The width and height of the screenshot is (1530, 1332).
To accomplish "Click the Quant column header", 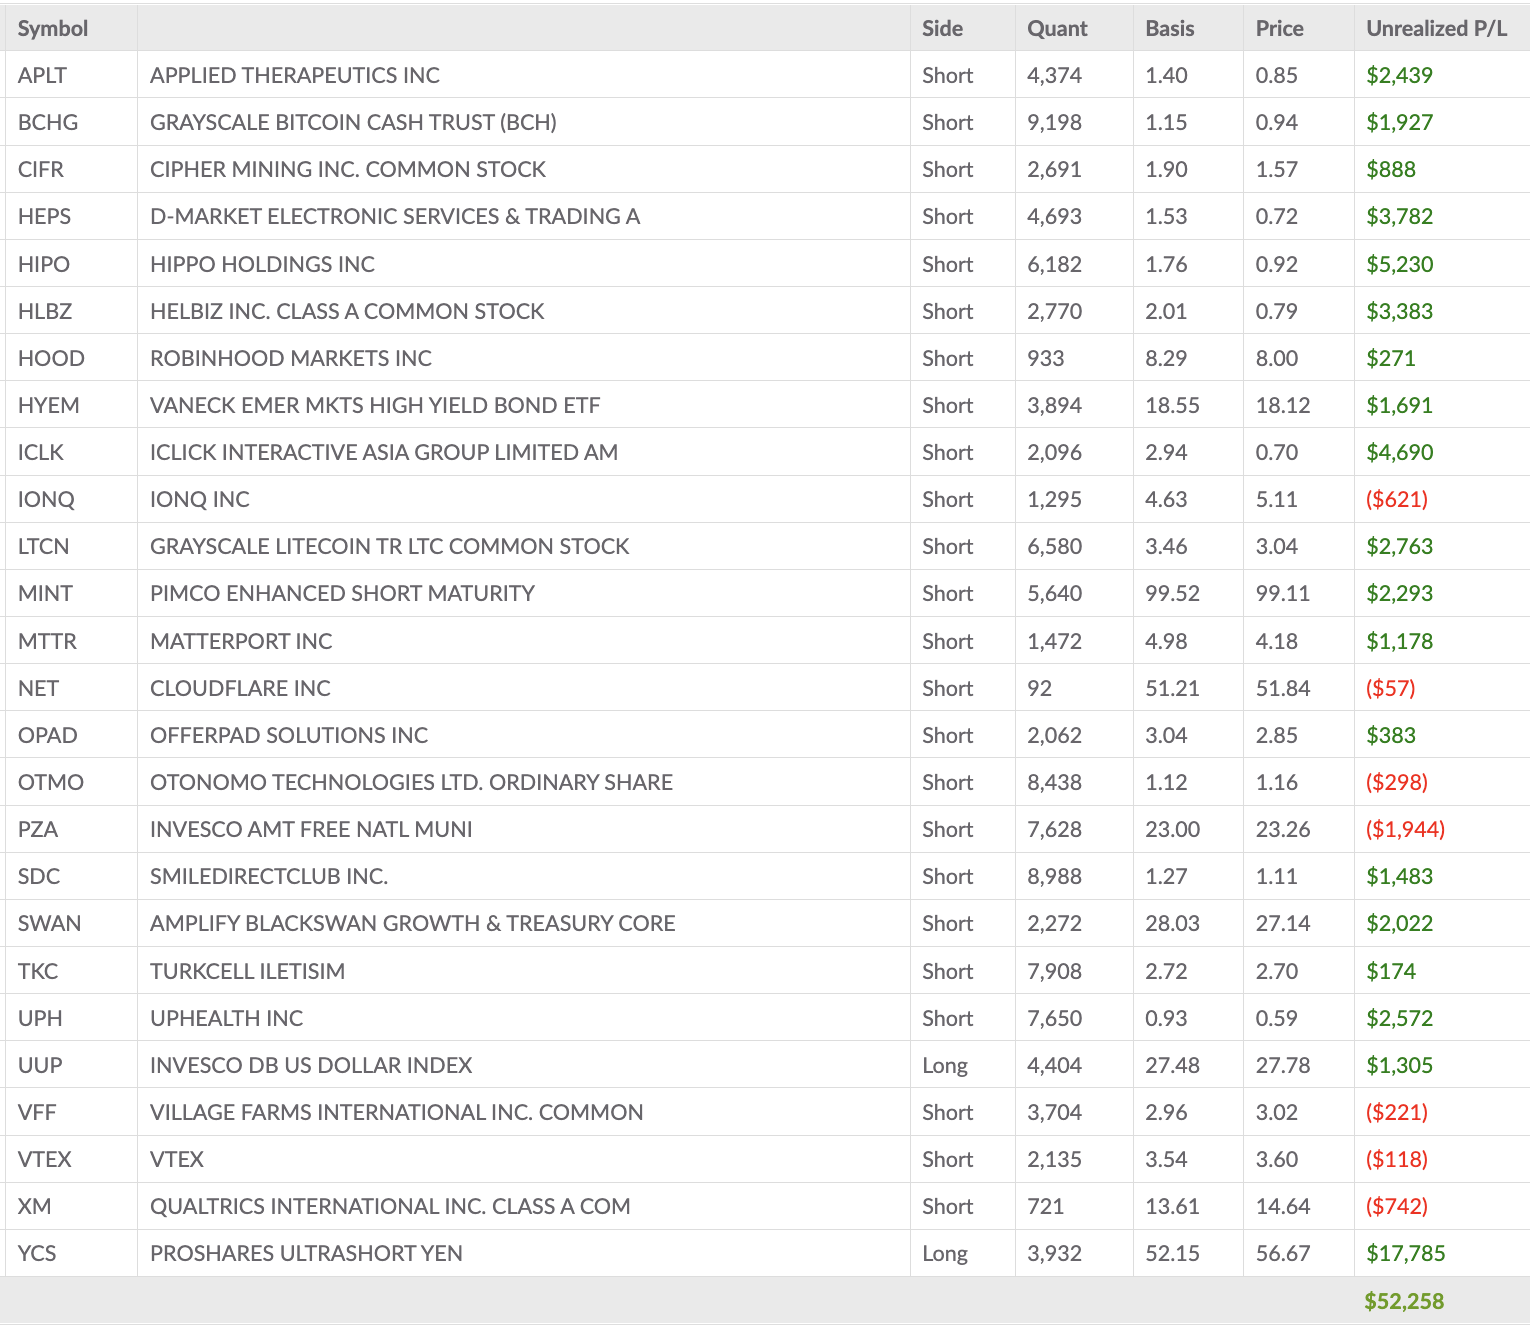I will click(x=1057, y=28).
